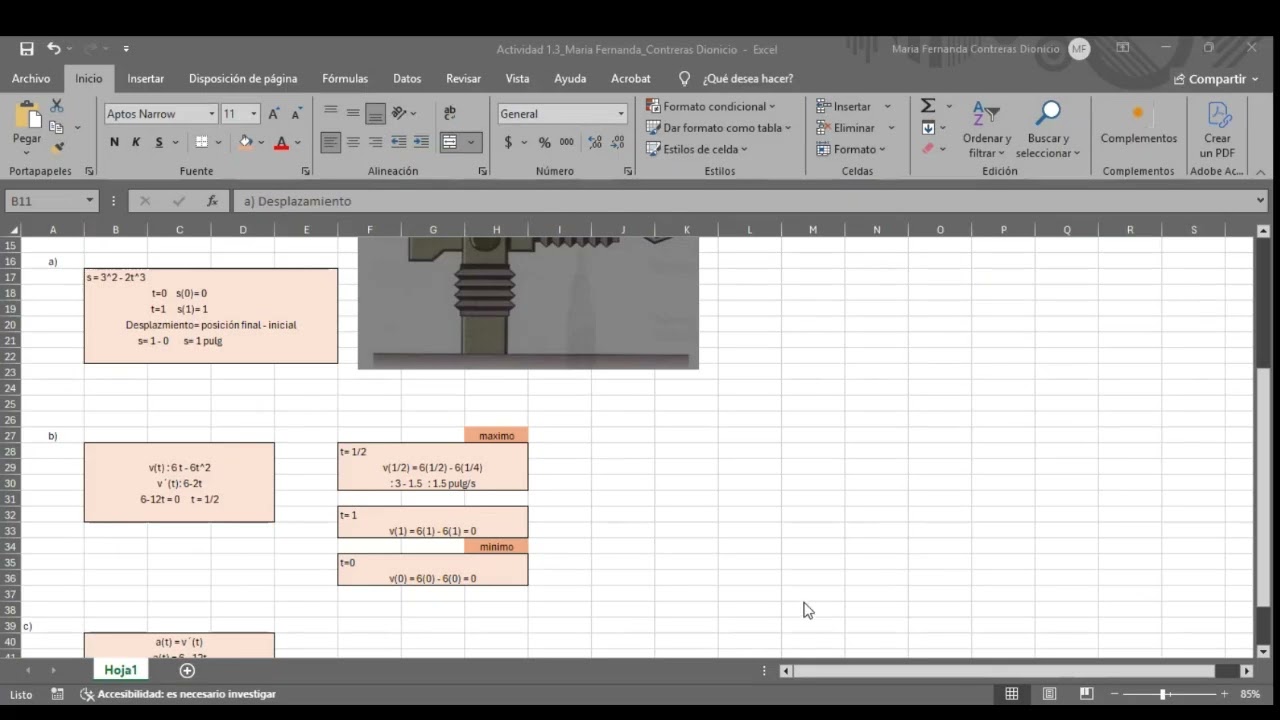
Task: Click the Clear eraser icon in Edición
Action: point(928,149)
